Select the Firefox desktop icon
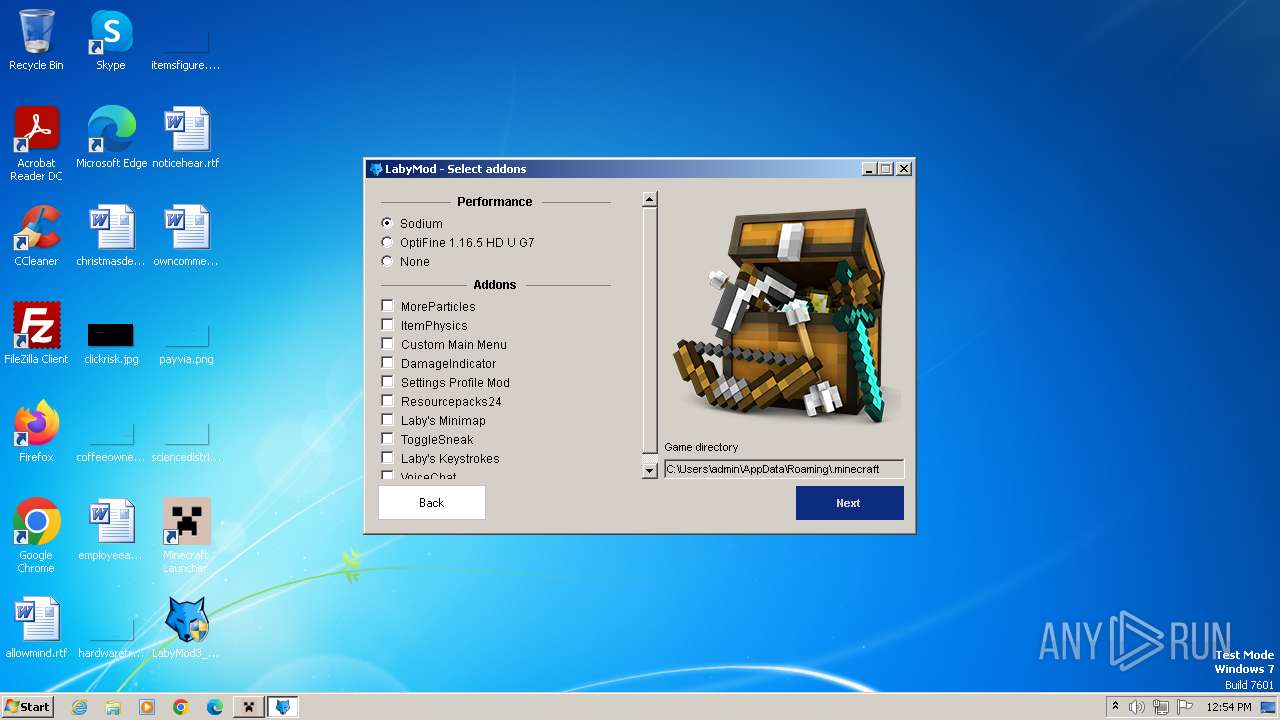1280x720 pixels. pyautogui.click(x=36, y=433)
